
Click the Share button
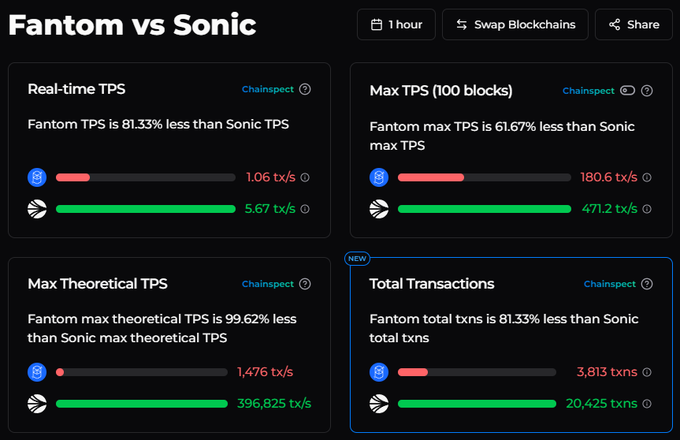click(634, 25)
